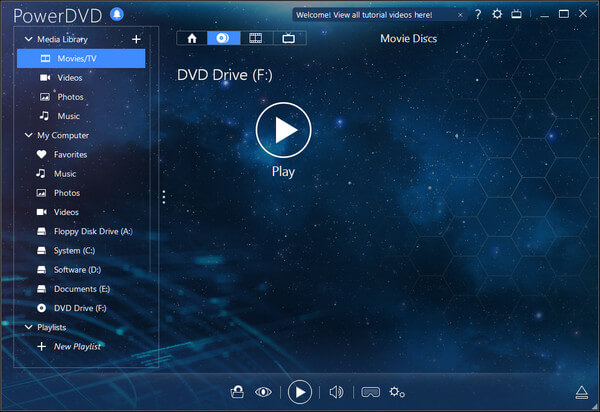Open the volume speaker control

[x=336, y=392]
